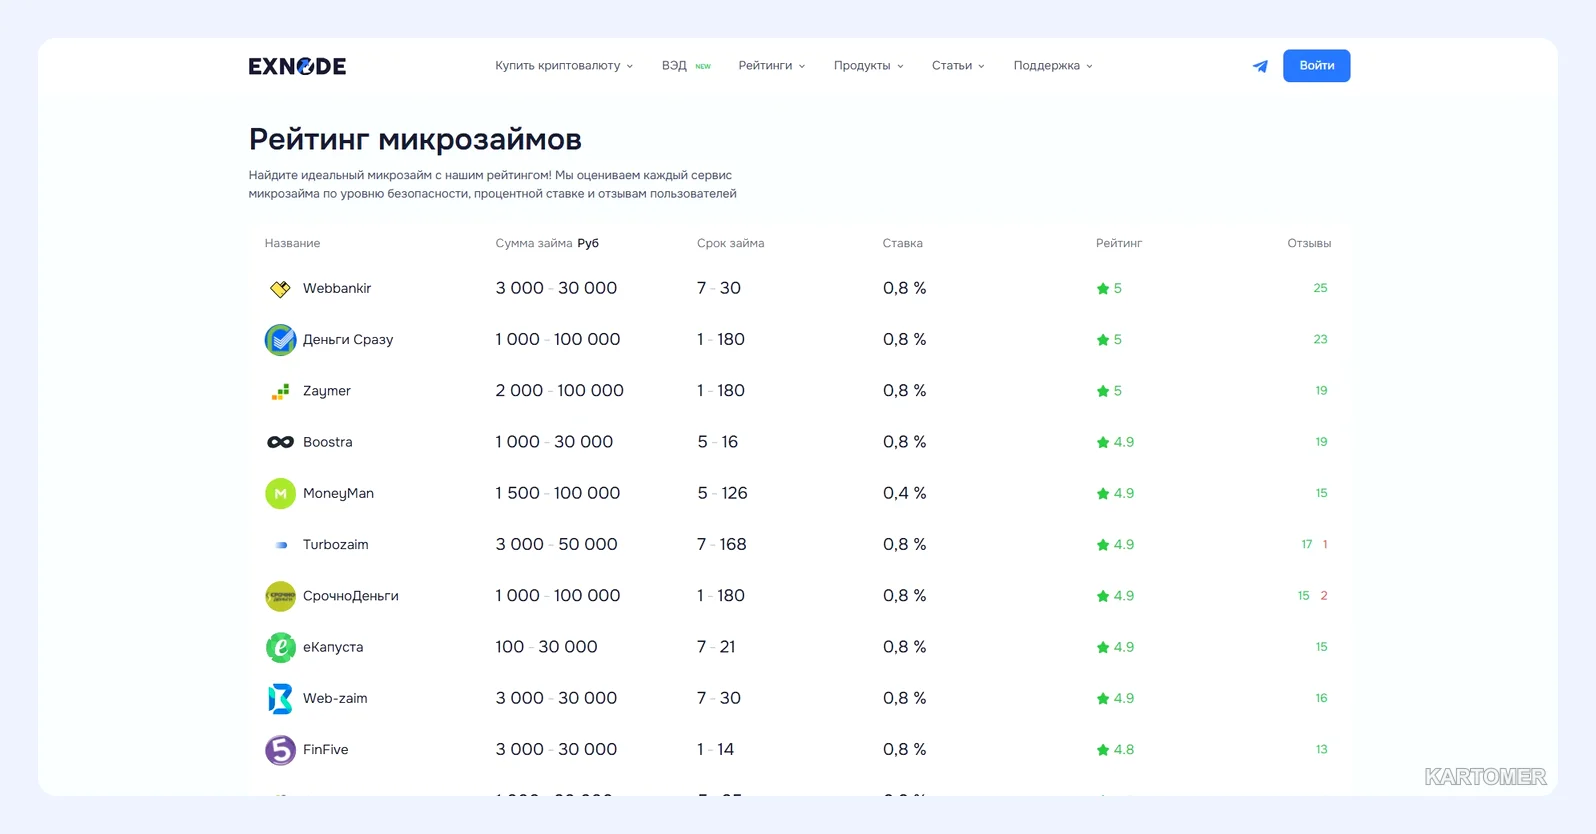Click Webbankir's review count 25

click(x=1320, y=288)
